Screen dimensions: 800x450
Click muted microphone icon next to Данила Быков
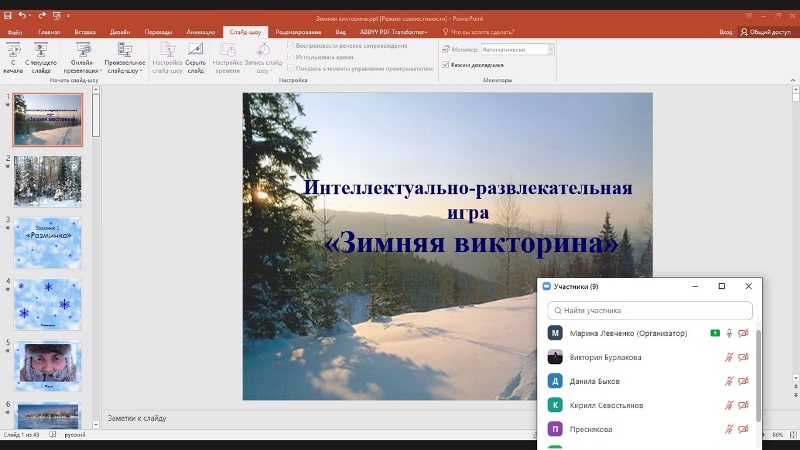pyautogui.click(x=727, y=381)
